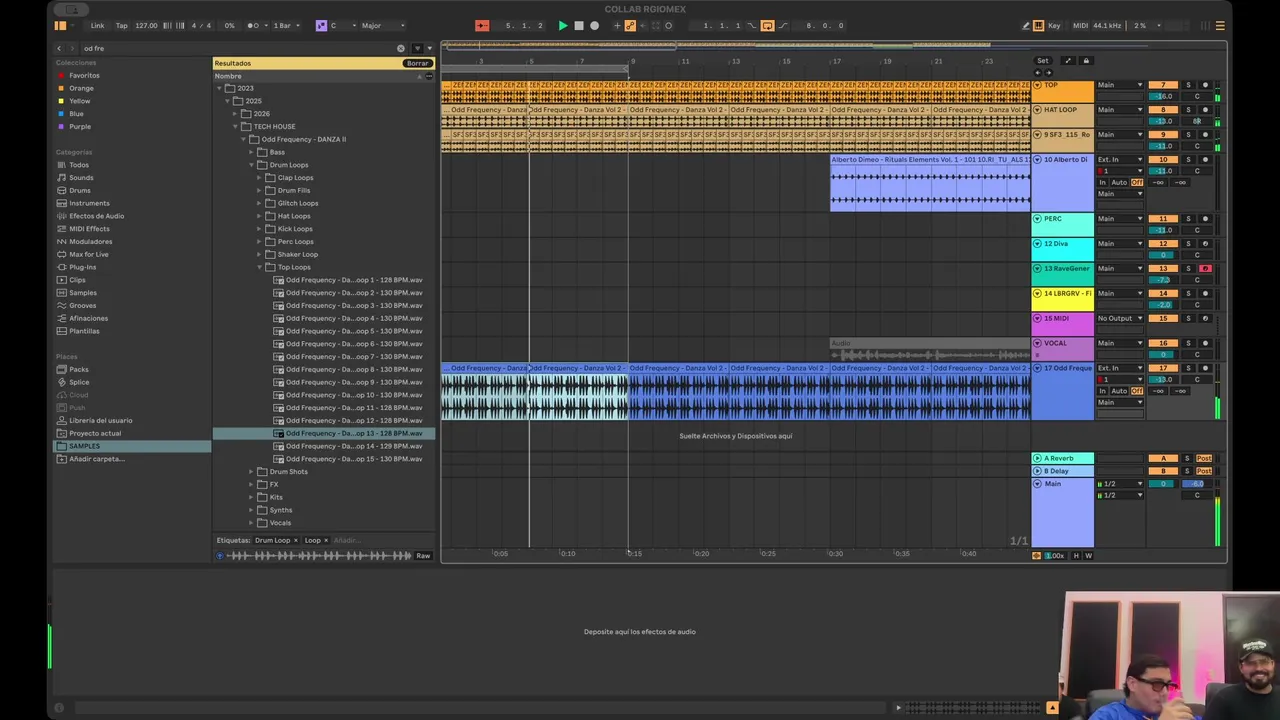
Task: Select the Purple collection
Action: [x=80, y=127]
